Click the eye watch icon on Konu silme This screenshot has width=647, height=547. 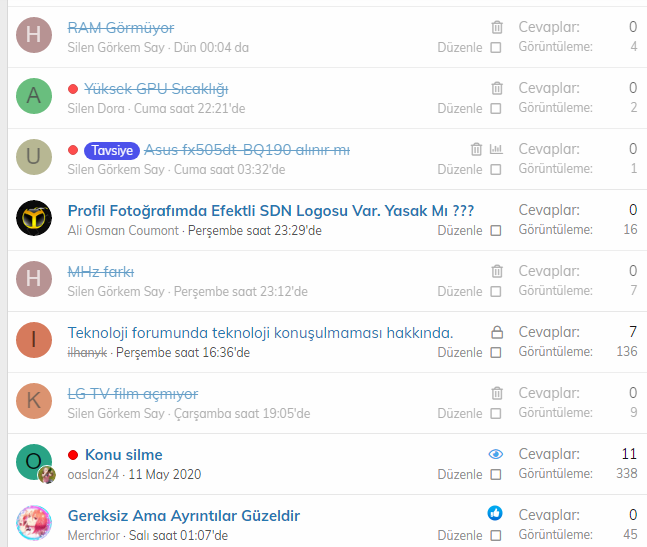[x=496, y=454]
